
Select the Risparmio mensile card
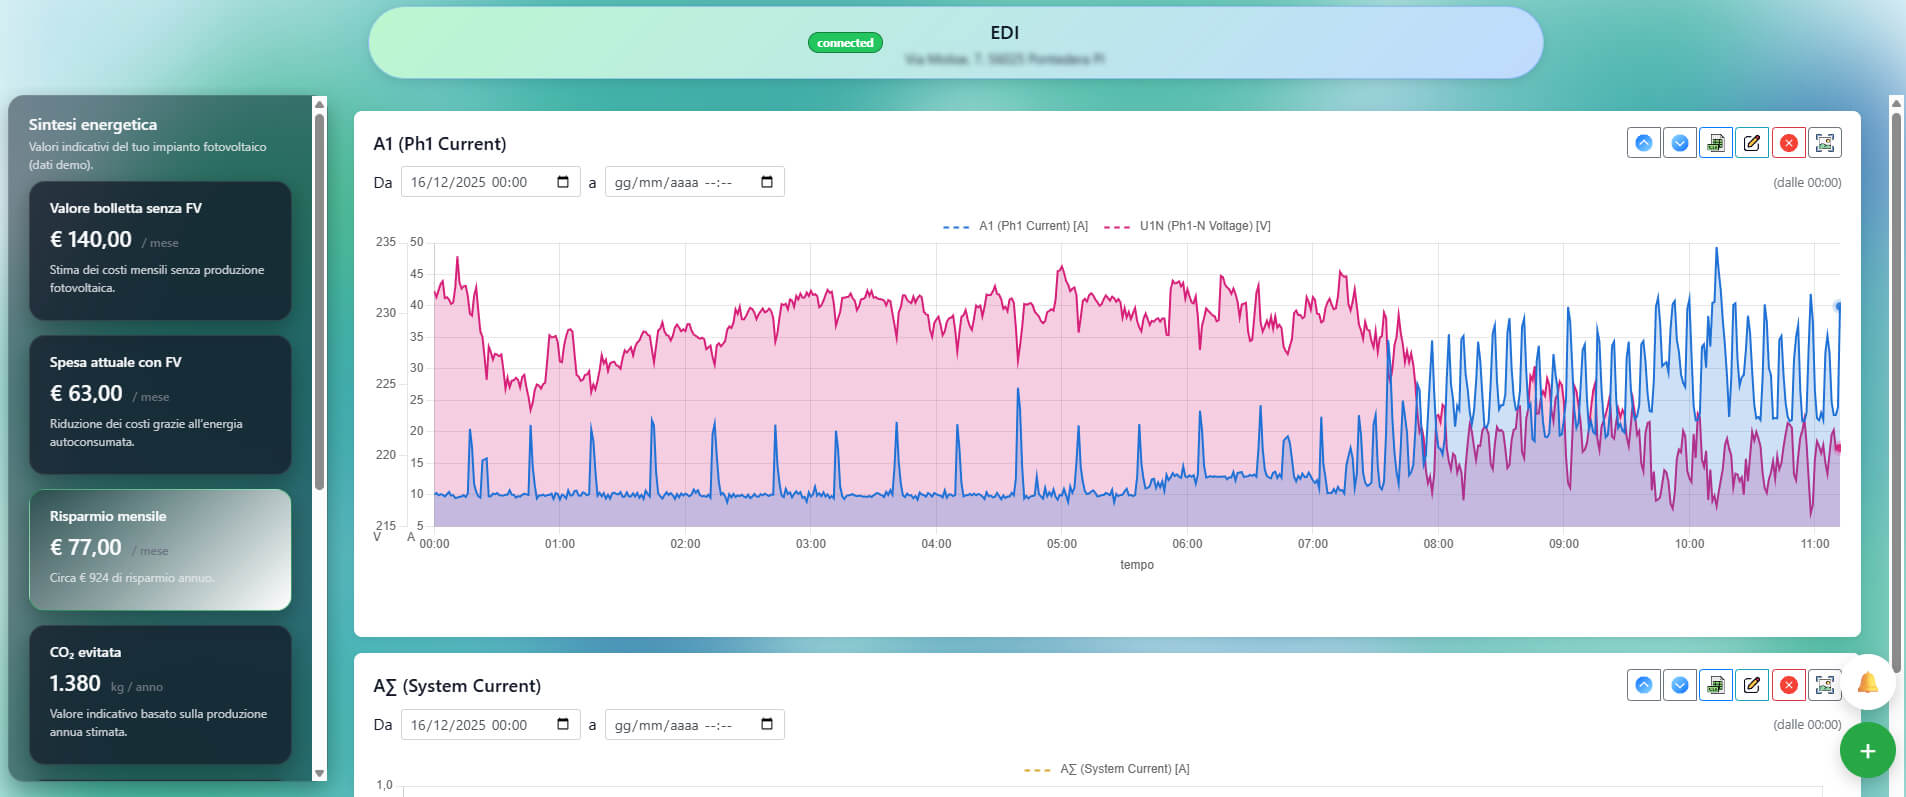coord(160,549)
